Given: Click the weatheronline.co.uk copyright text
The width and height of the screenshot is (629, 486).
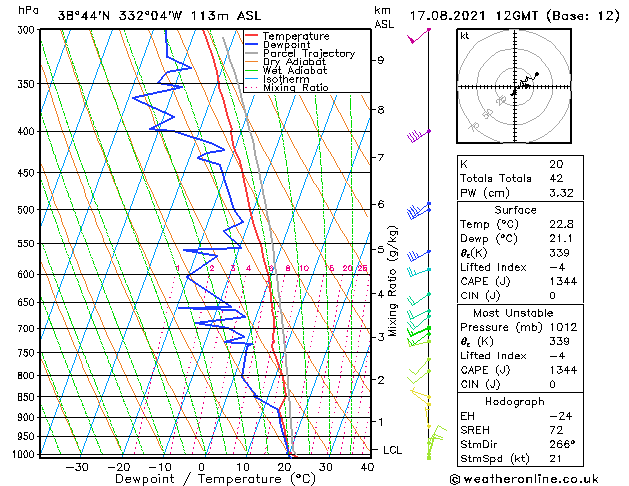Looking at the screenshot, I should pyautogui.click(x=524, y=479).
